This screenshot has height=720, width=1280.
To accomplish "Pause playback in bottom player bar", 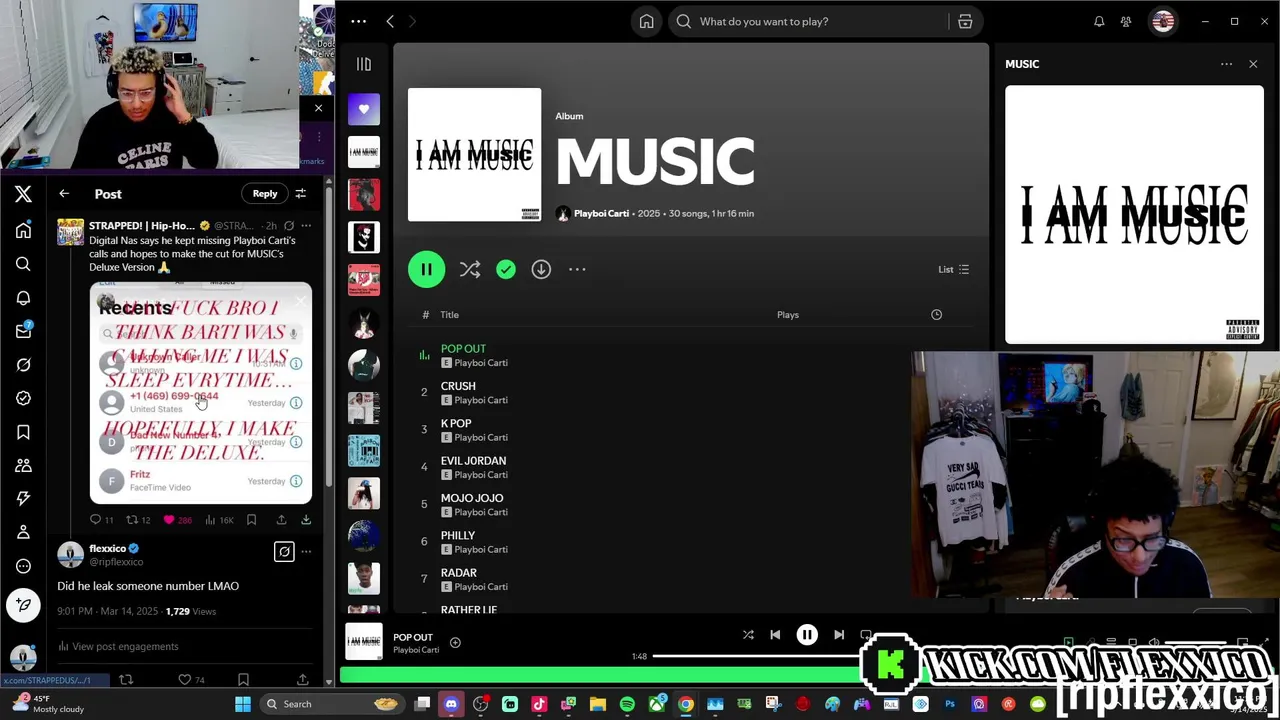I will click(807, 635).
